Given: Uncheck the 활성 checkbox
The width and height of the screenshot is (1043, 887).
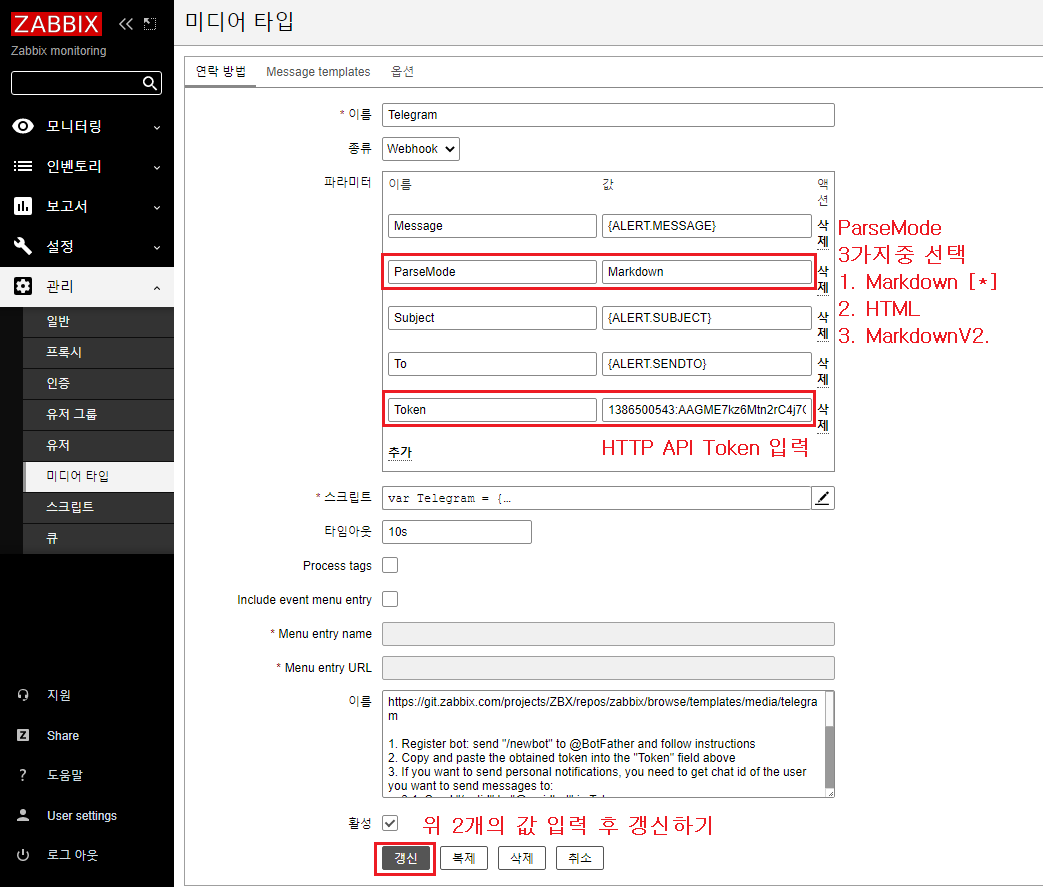Looking at the screenshot, I should click(x=390, y=823).
